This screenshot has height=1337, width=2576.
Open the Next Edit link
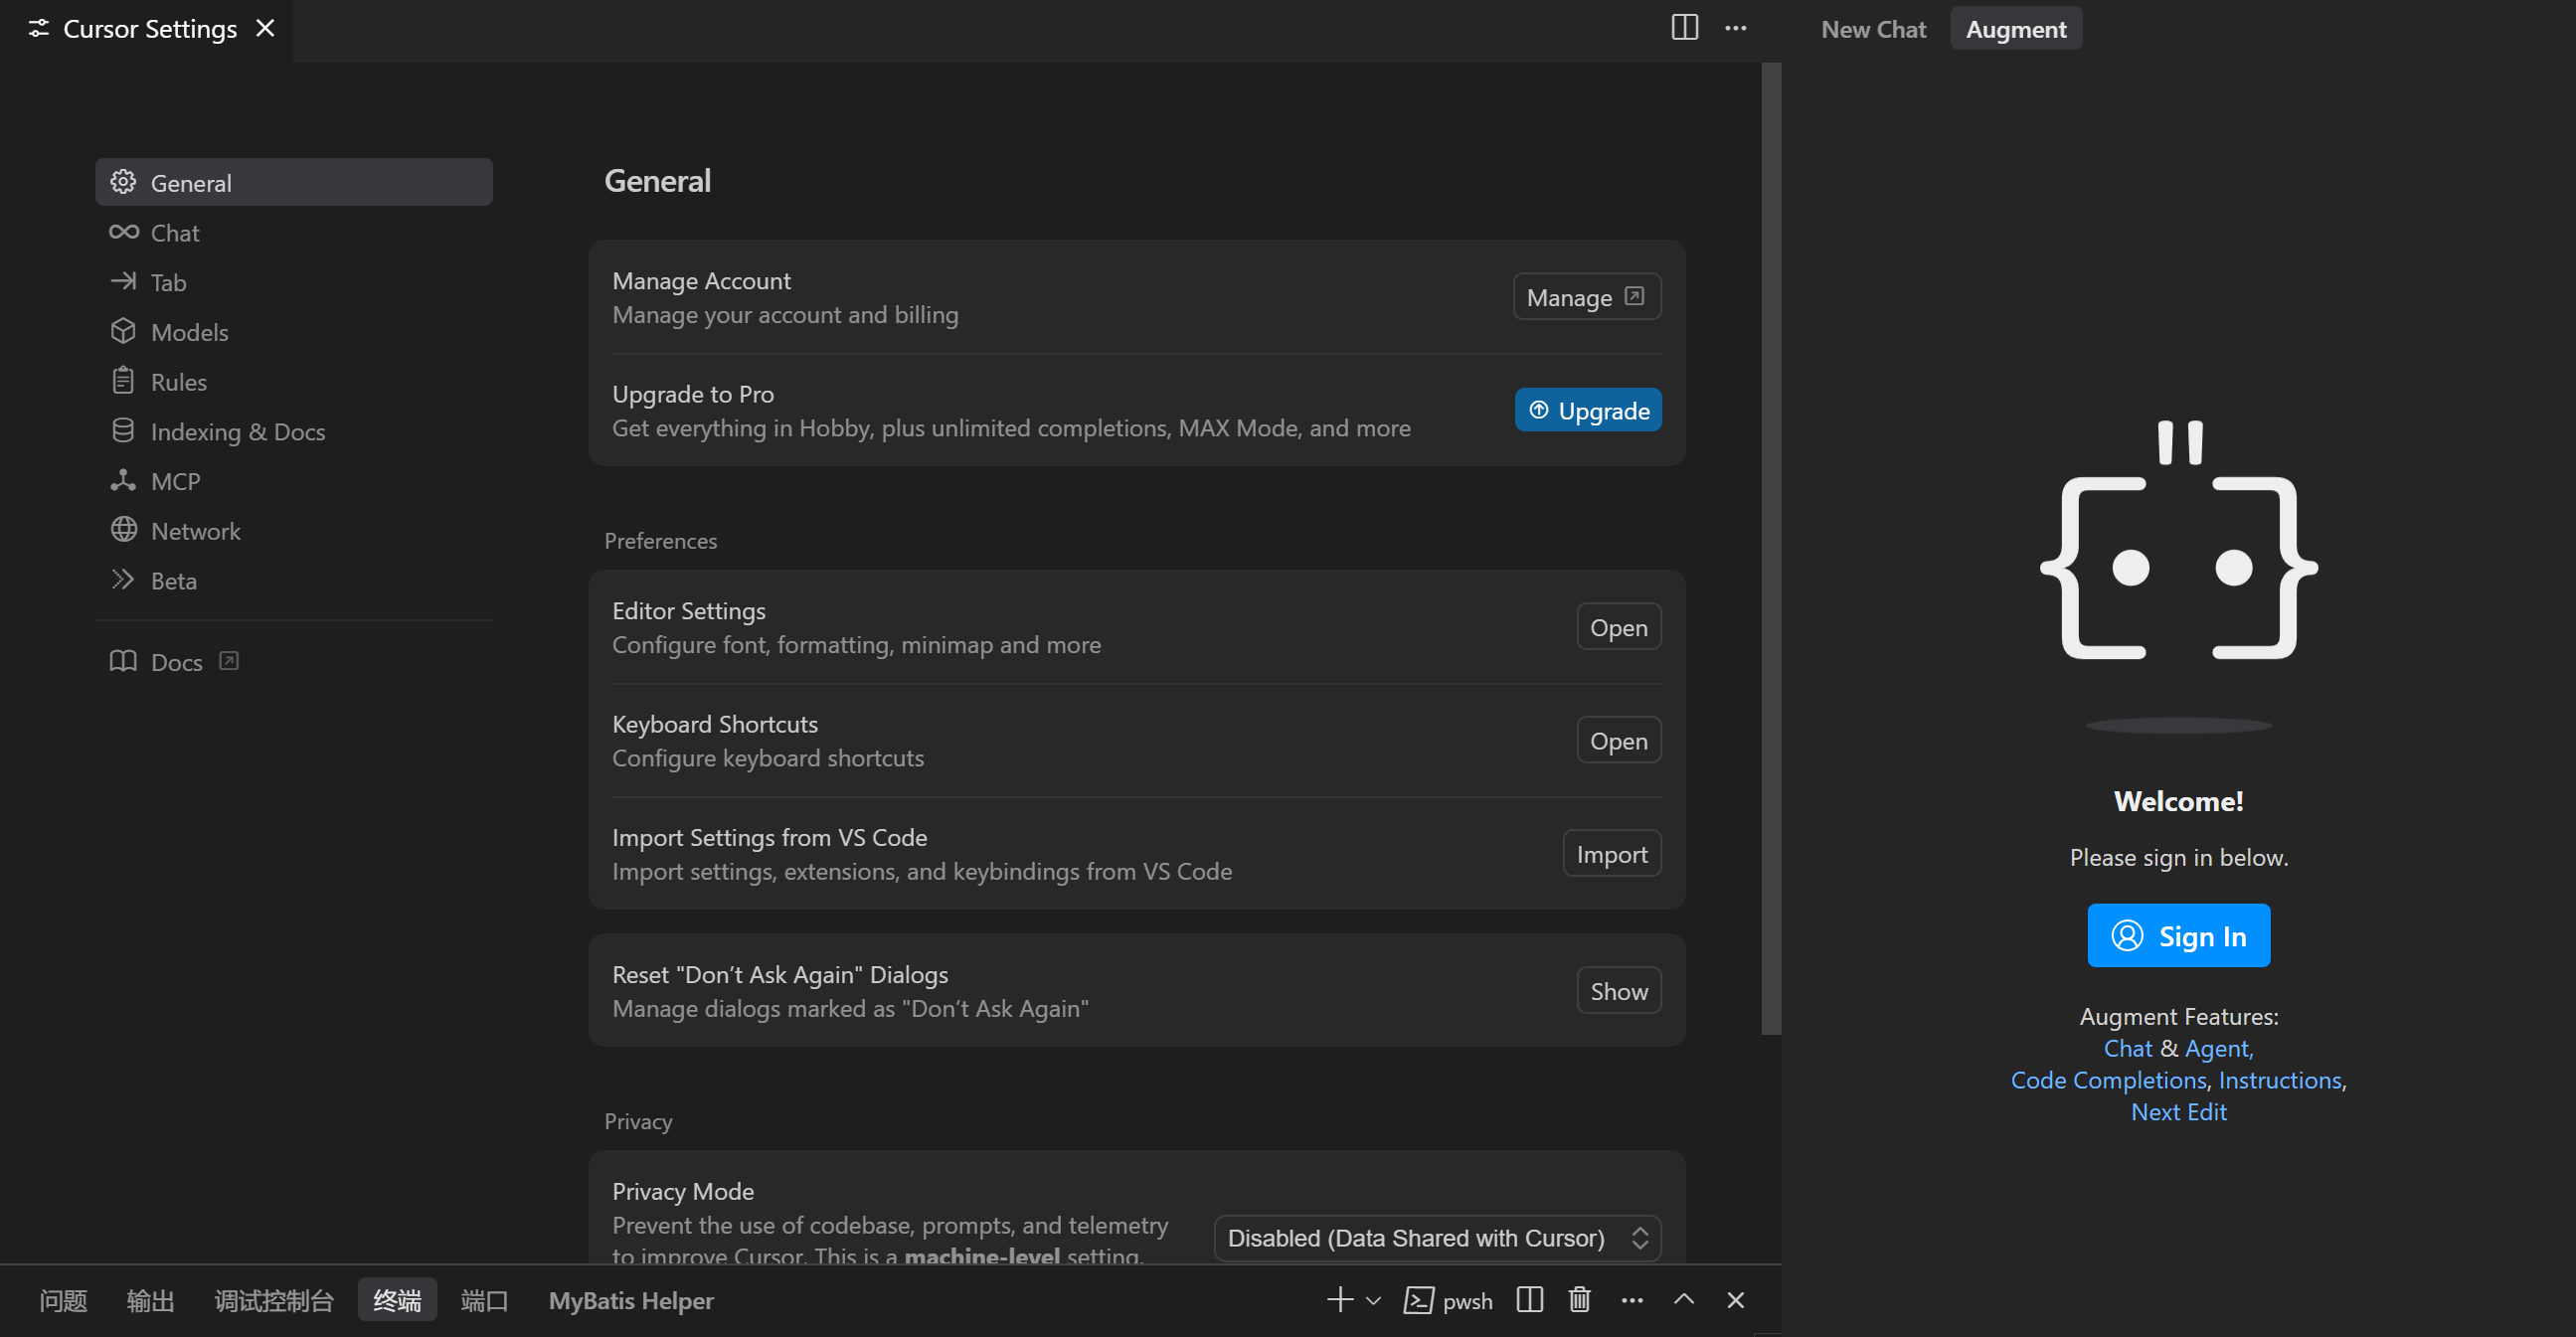point(2178,1112)
